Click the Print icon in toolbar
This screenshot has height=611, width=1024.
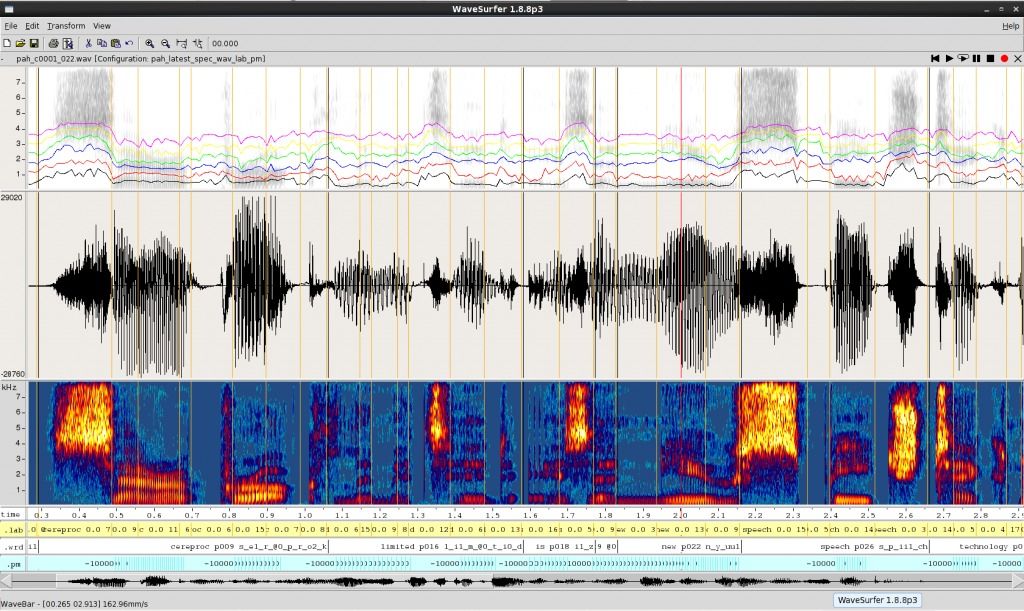pyautogui.click(x=54, y=44)
